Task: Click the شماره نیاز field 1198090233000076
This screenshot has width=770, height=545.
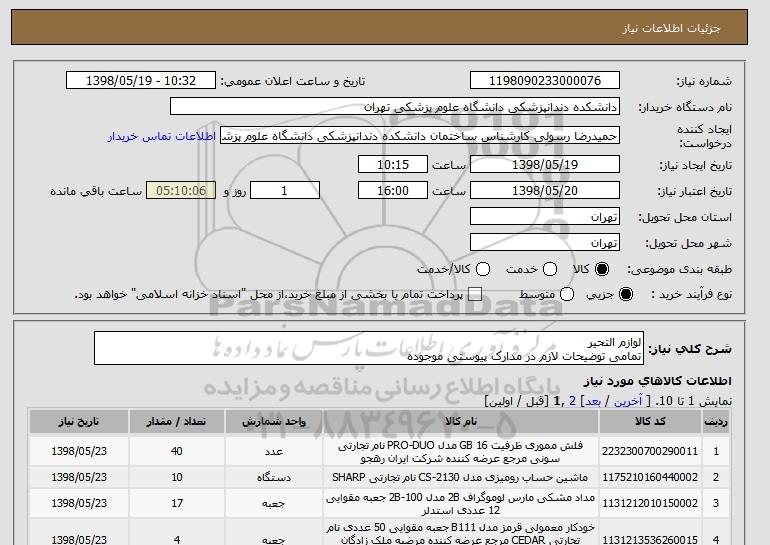Action: click(x=545, y=81)
